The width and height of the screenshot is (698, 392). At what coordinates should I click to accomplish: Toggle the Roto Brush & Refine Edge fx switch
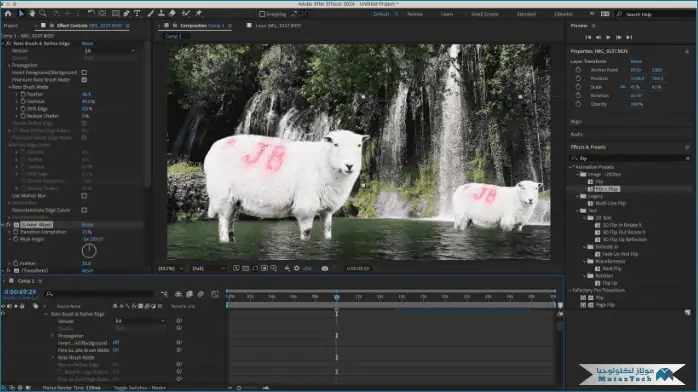(8, 44)
